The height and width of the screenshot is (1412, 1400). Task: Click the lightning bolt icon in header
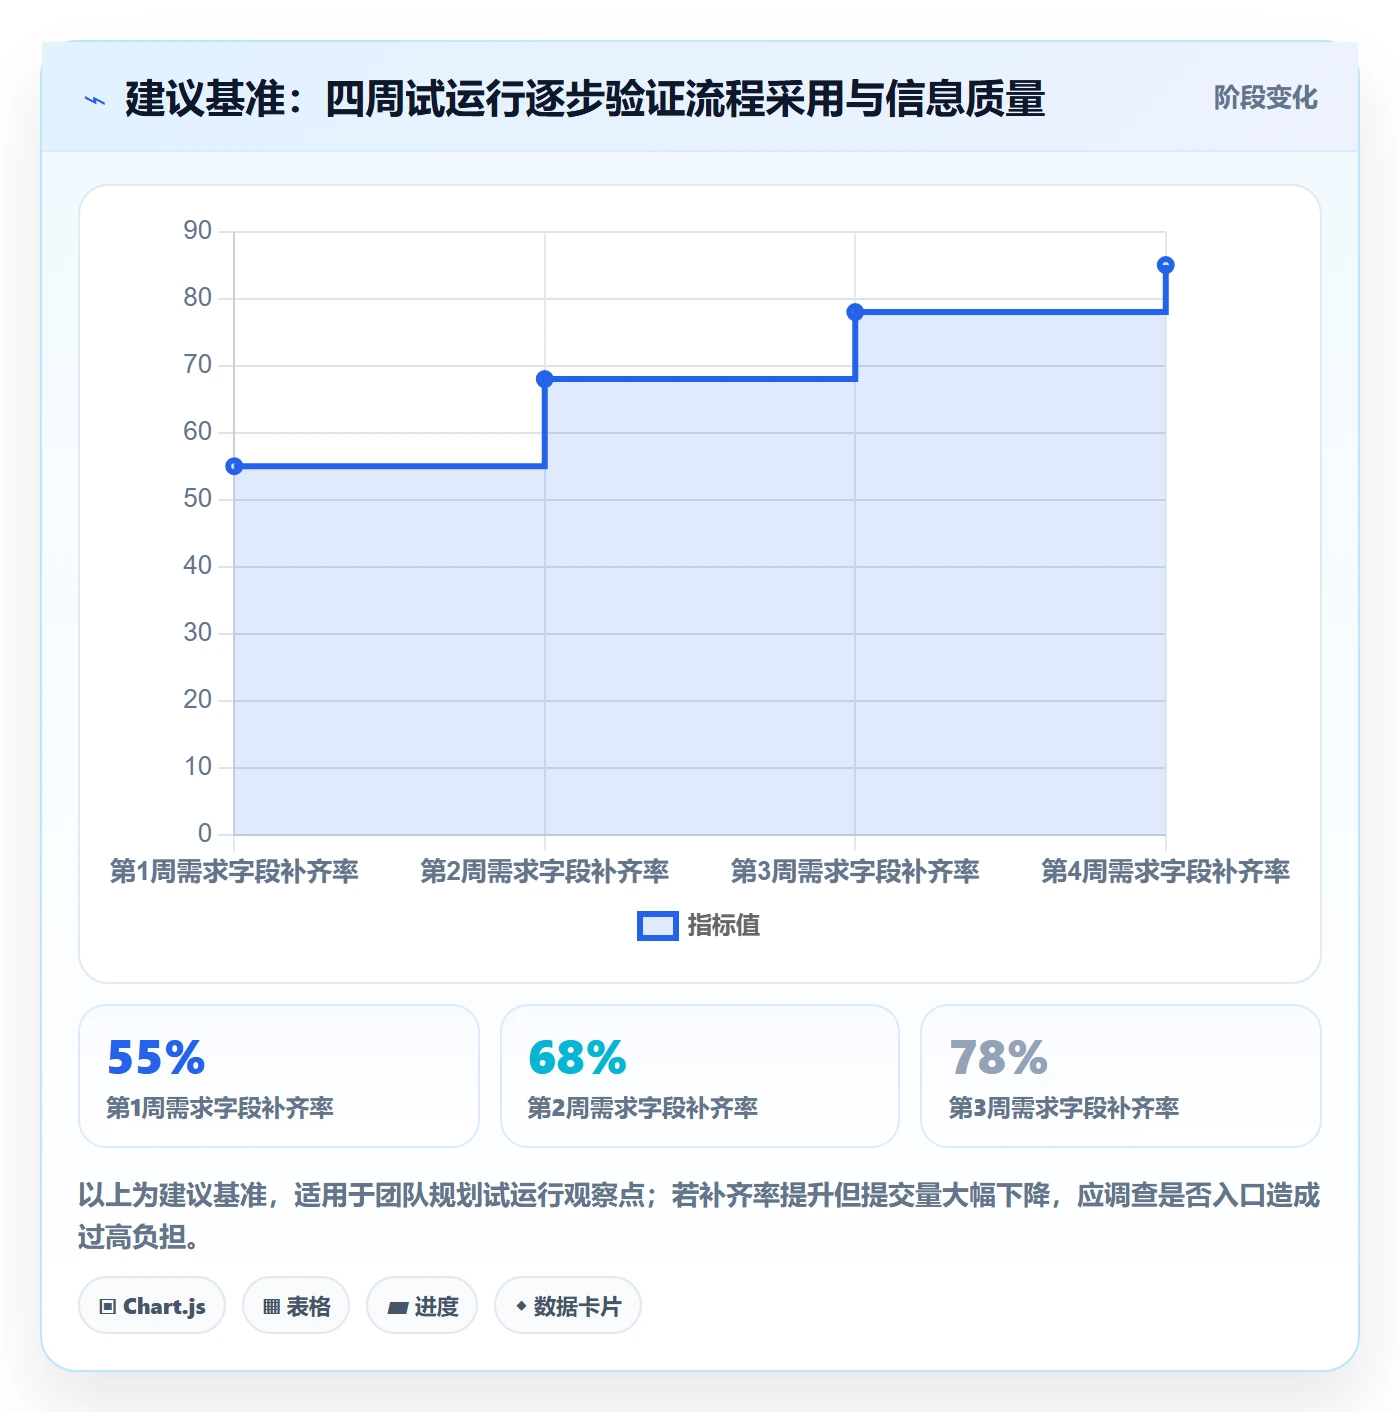95,100
